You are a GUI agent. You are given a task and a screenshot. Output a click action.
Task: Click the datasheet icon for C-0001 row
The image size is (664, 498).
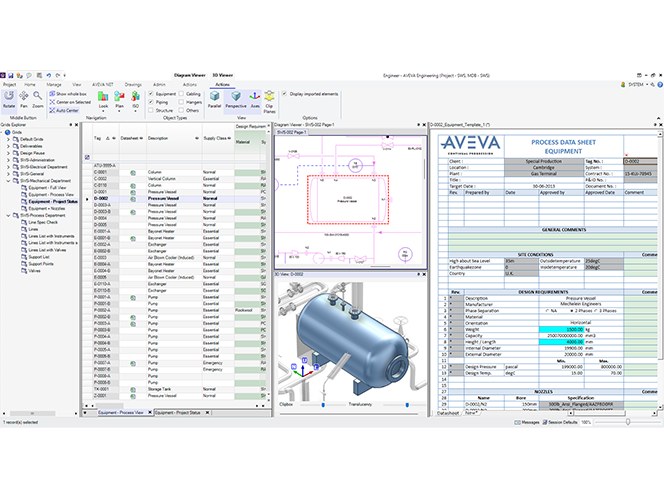pos(133,173)
